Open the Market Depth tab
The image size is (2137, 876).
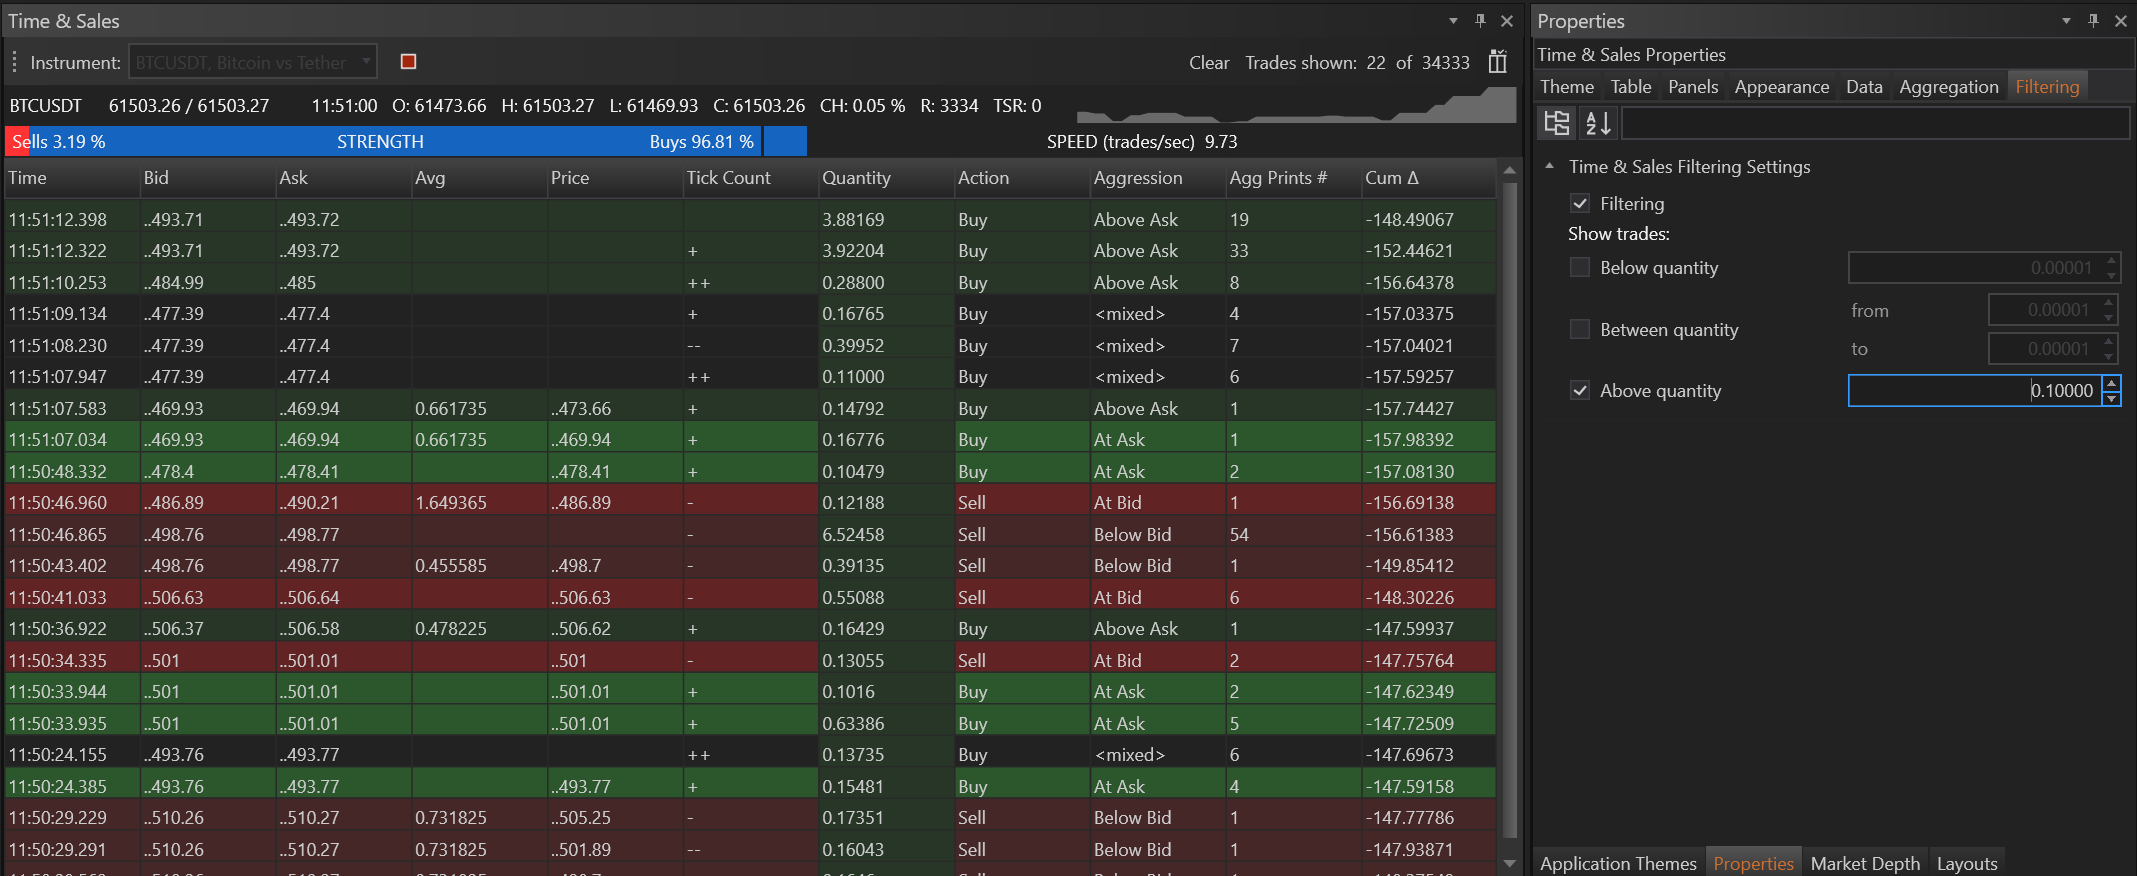click(x=1864, y=863)
